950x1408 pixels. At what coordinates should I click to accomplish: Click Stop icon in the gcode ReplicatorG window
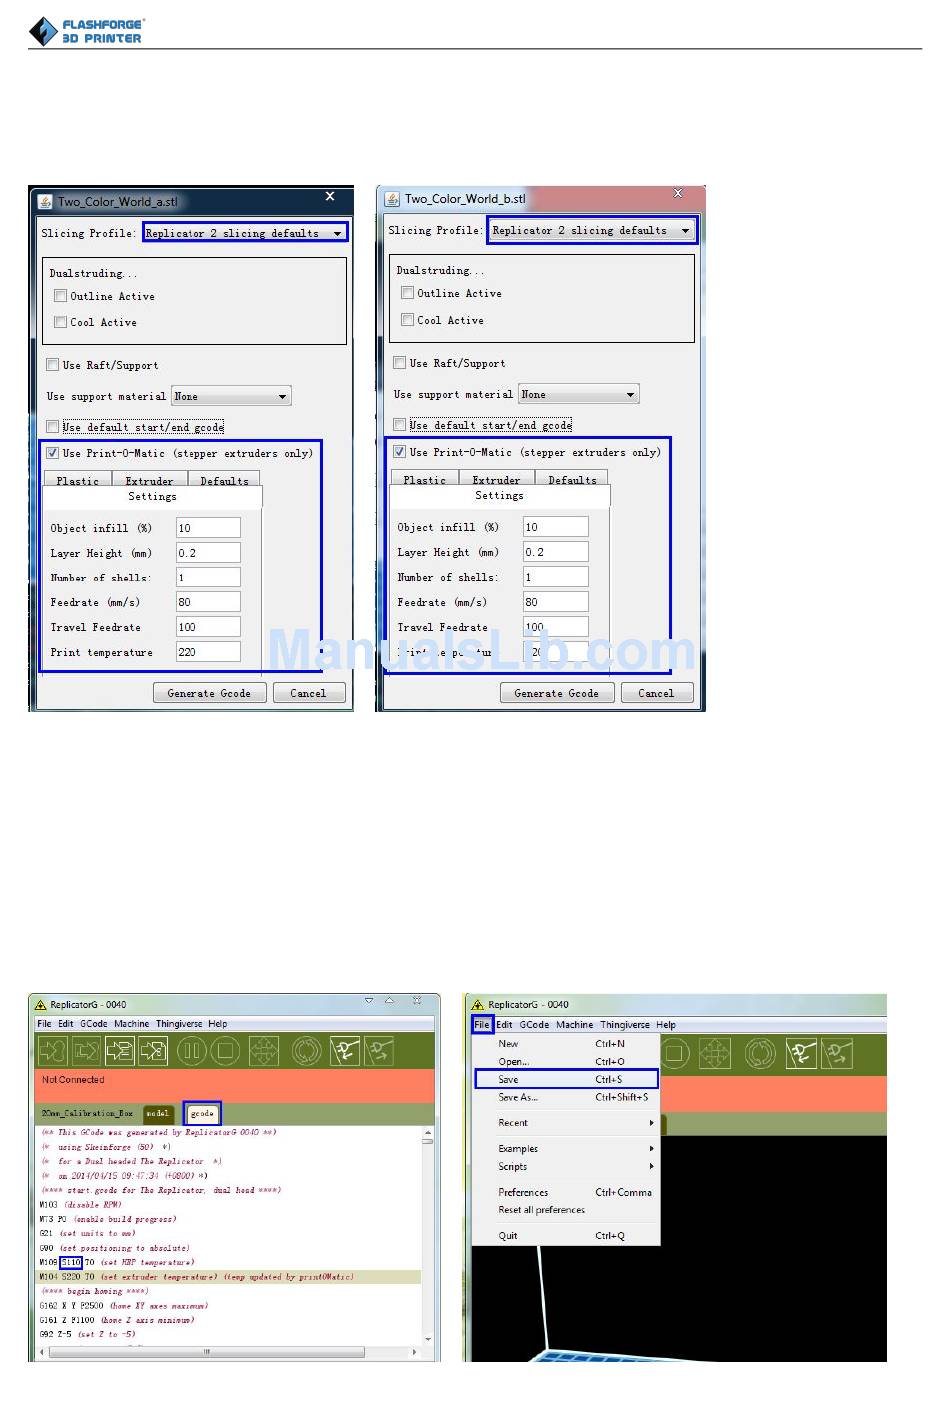[x=226, y=1051]
